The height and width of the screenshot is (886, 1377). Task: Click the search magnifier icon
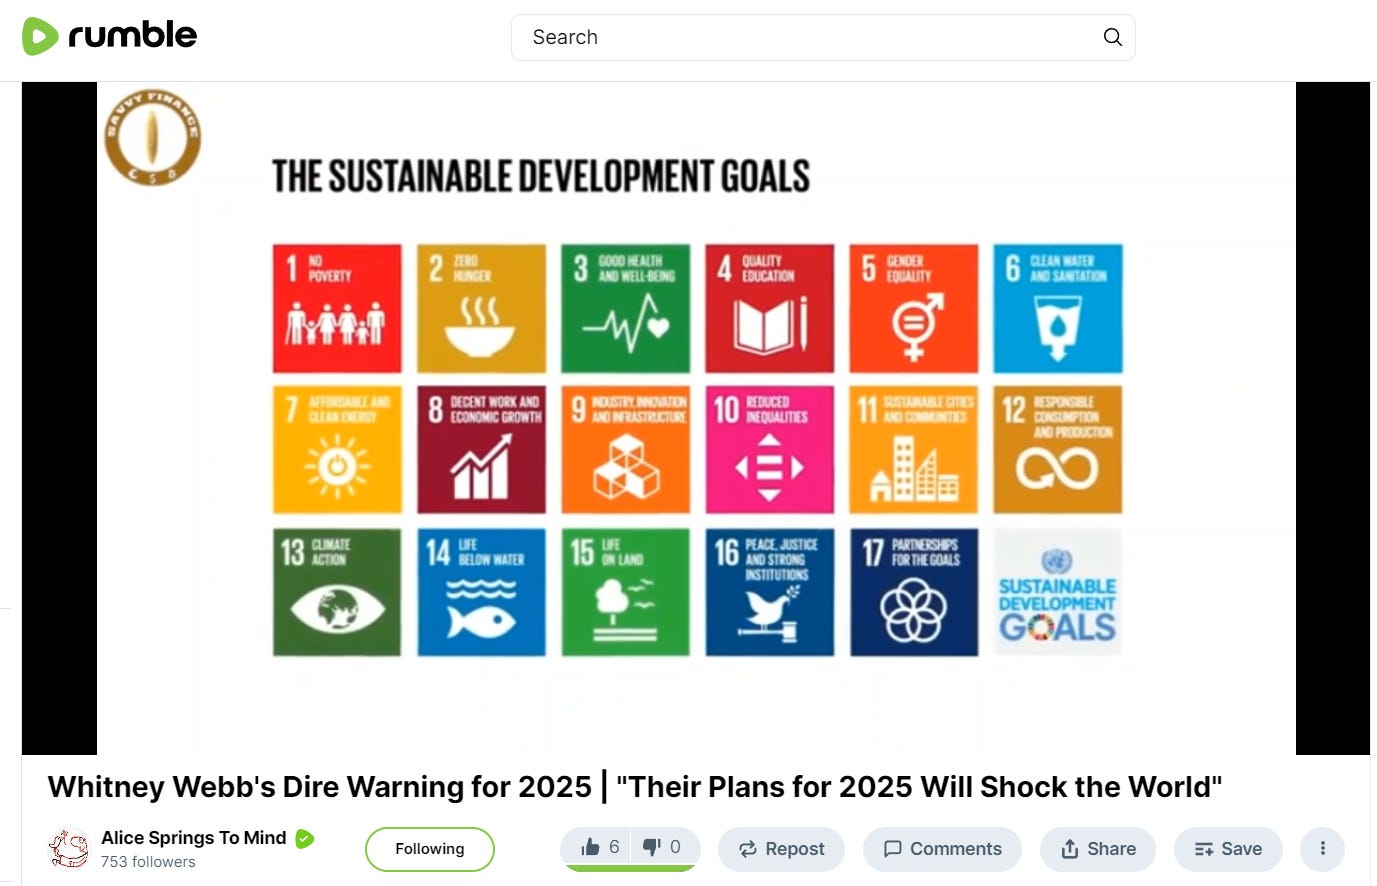pos(1112,37)
